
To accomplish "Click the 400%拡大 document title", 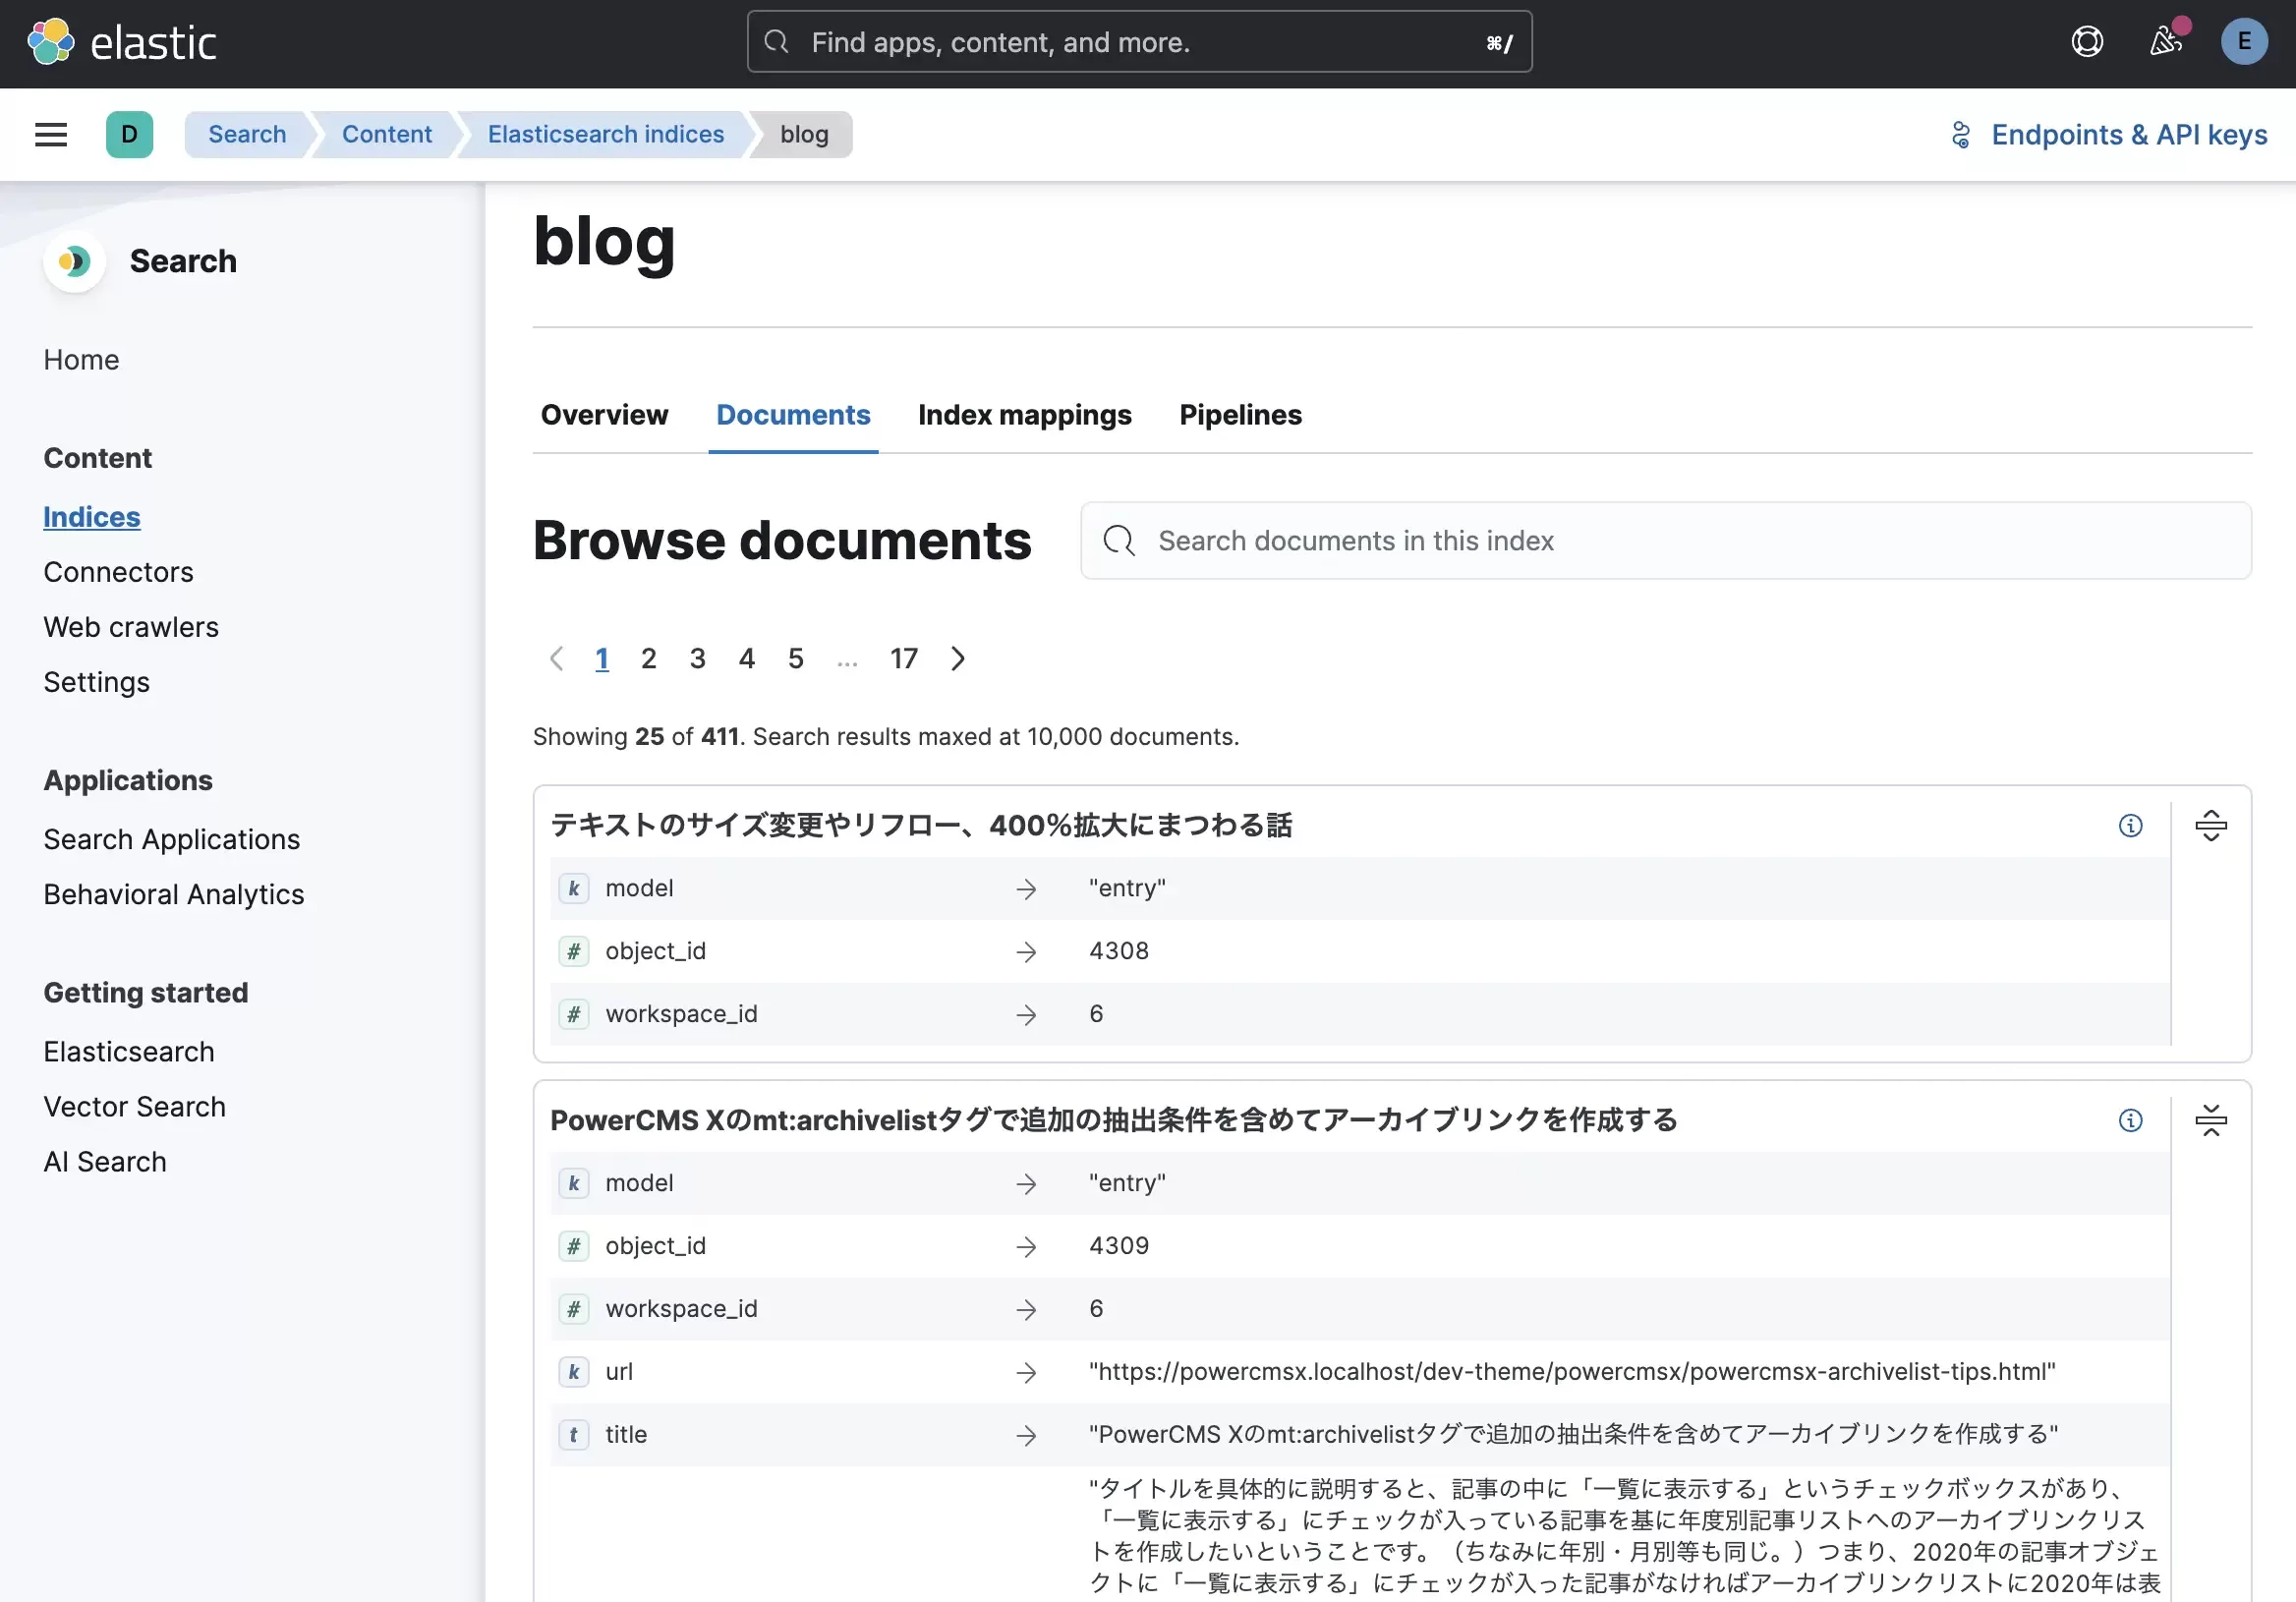I will coord(921,825).
